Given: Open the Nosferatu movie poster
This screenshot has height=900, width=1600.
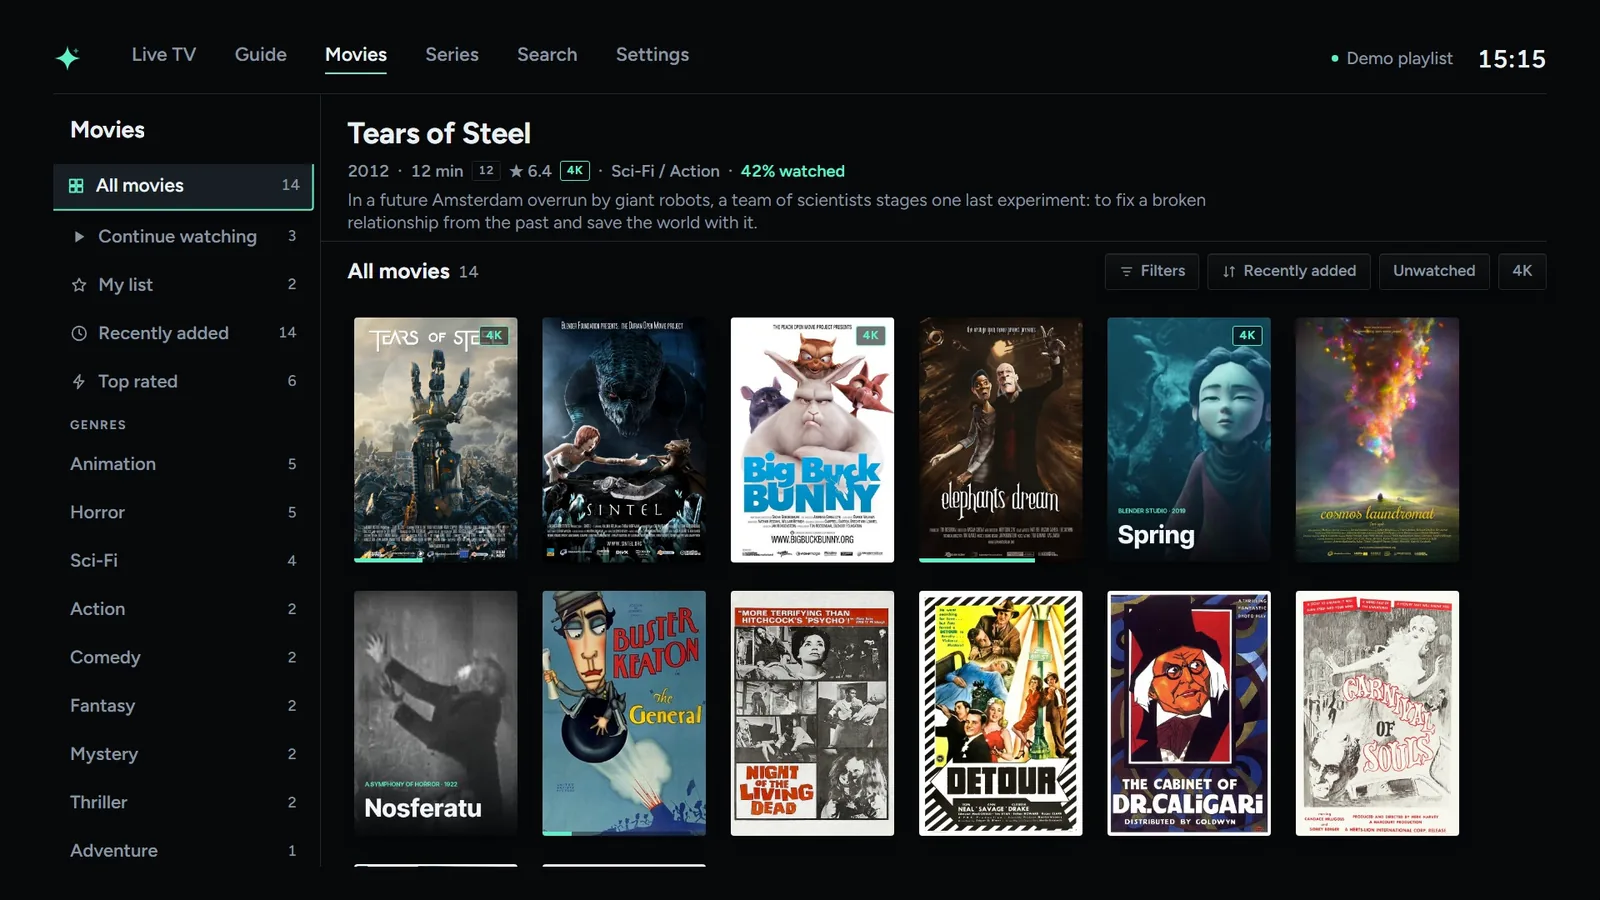Looking at the screenshot, I should [x=436, y=713].
